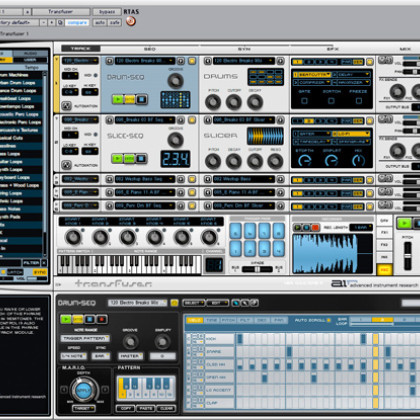Image resolution: width=420 pixels, height=420 pixels.
Task: Click yellow latch button in SLICE-SEQ module
Action: pos(129,158)
